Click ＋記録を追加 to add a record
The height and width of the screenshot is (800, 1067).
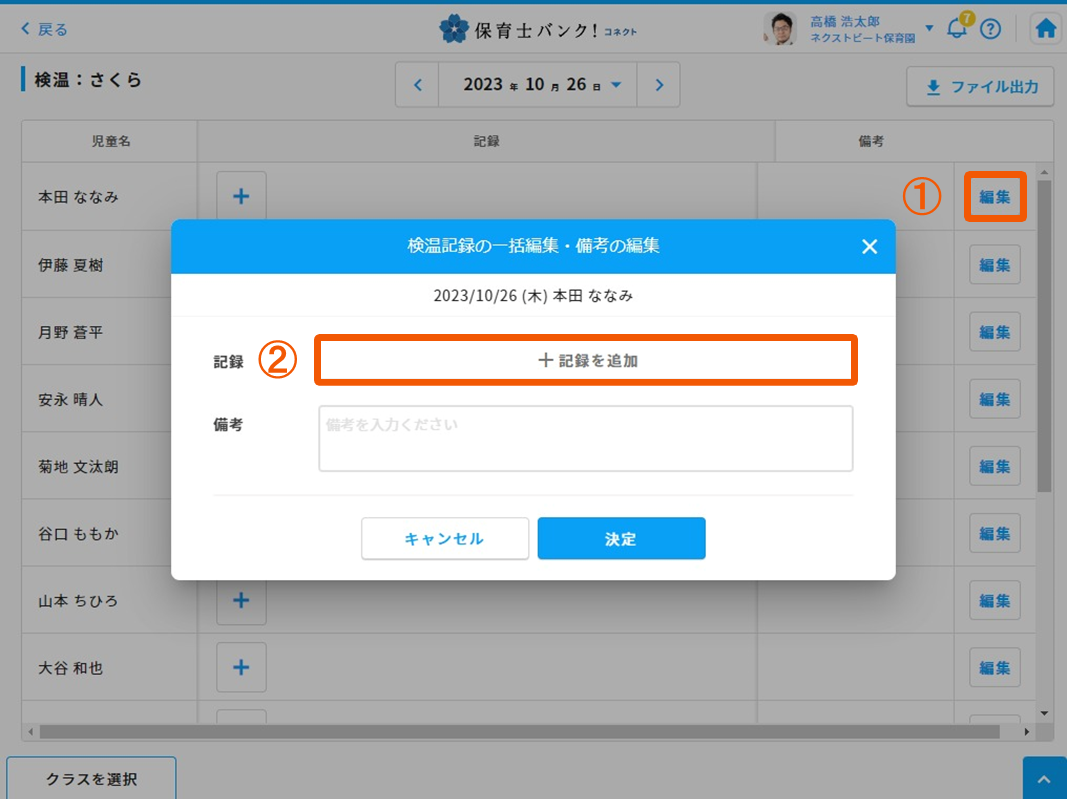click(x=587, y=360)
